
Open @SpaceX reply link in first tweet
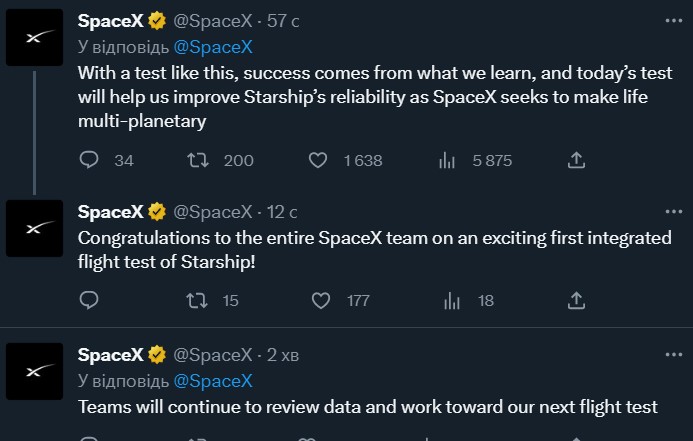coord(213,47)
